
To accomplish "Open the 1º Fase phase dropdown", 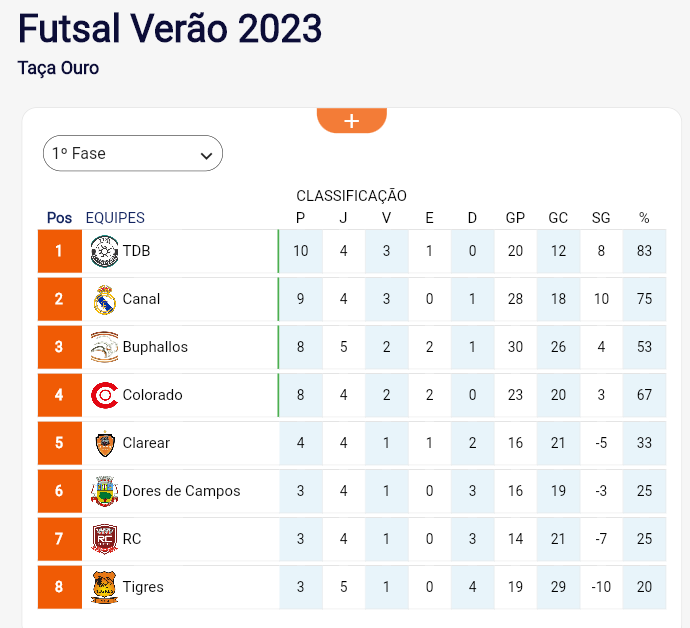I will tap(133, 153).
